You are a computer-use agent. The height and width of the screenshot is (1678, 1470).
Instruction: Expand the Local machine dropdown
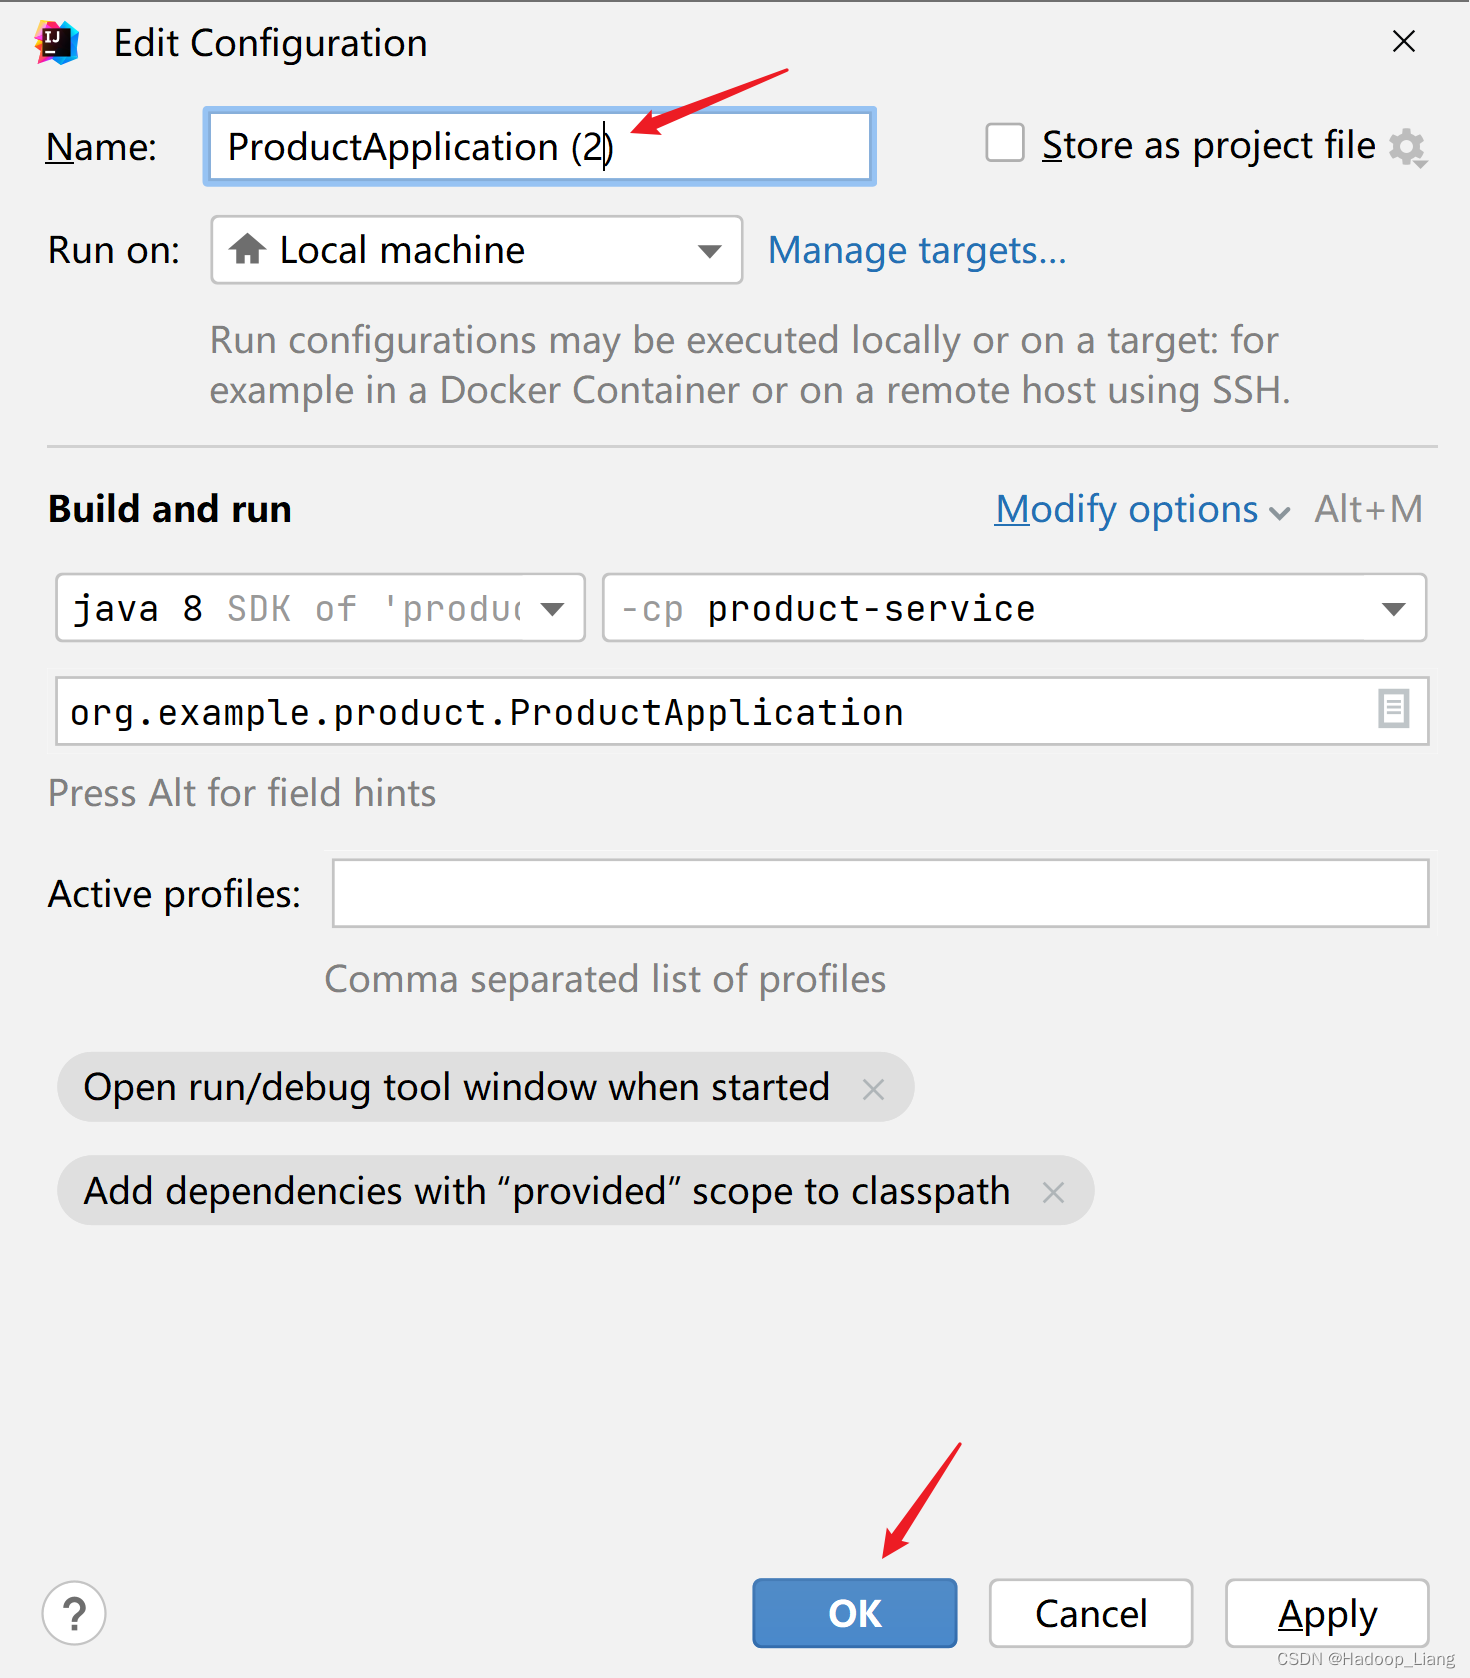coord(709,251)
